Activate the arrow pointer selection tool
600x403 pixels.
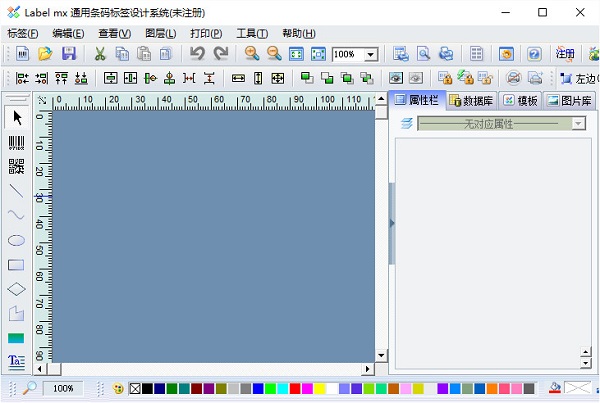coord(16,117)
